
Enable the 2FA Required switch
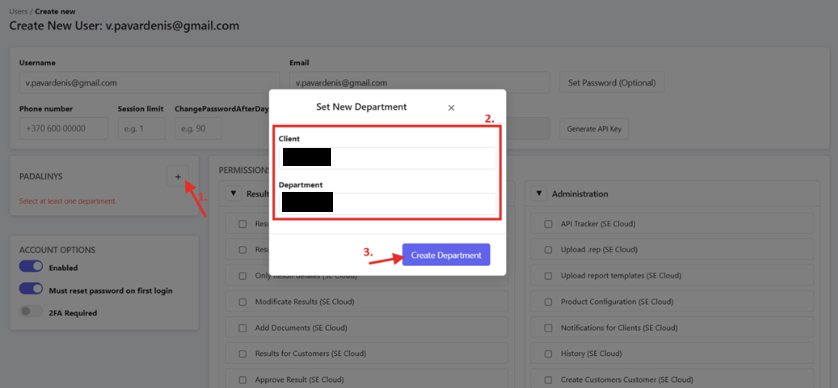31,312
